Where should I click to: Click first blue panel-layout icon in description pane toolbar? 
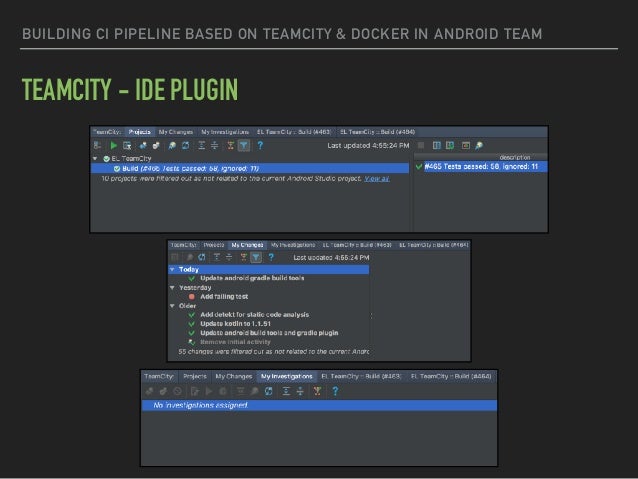(437, 145)
